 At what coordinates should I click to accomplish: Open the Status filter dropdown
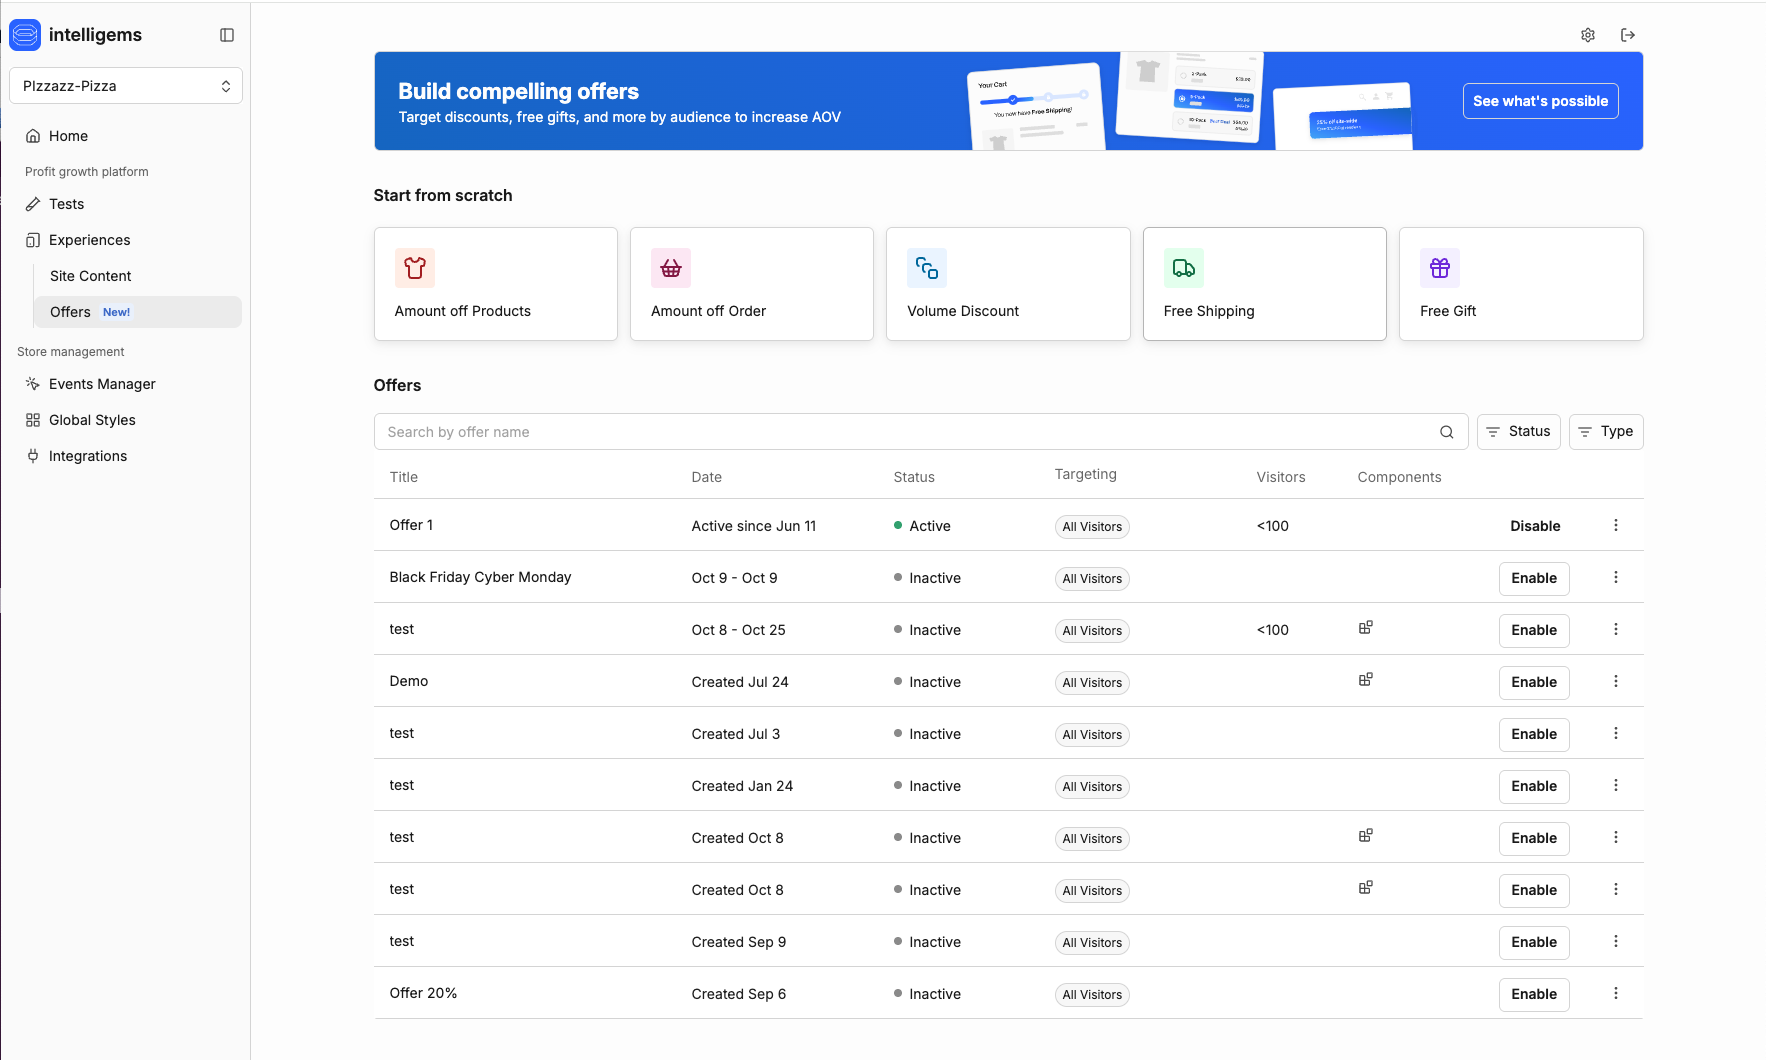click(1518, 432)
